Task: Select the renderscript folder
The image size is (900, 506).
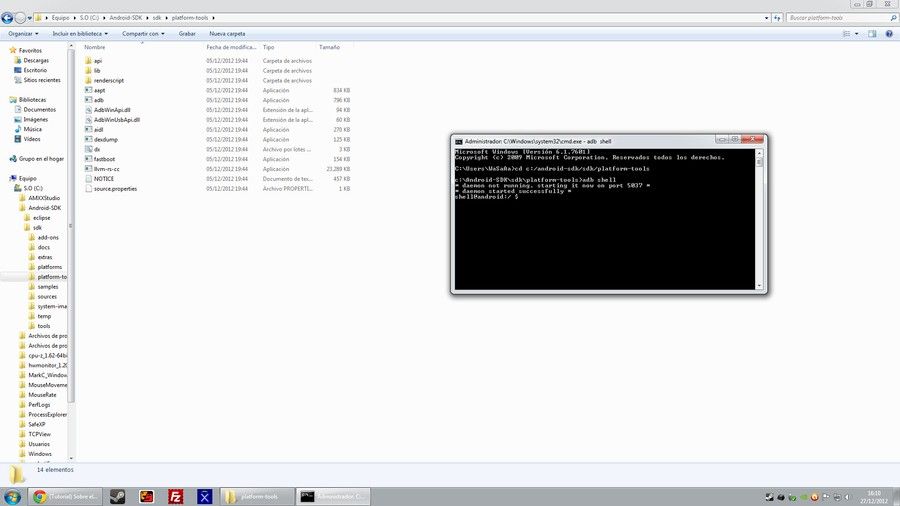Action: 108,80
